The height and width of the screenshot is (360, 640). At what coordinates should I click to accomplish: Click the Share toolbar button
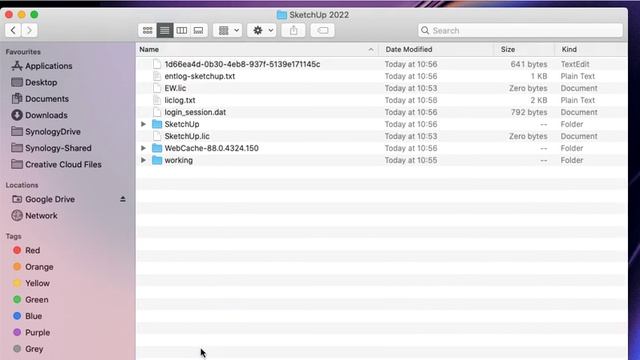293,30
